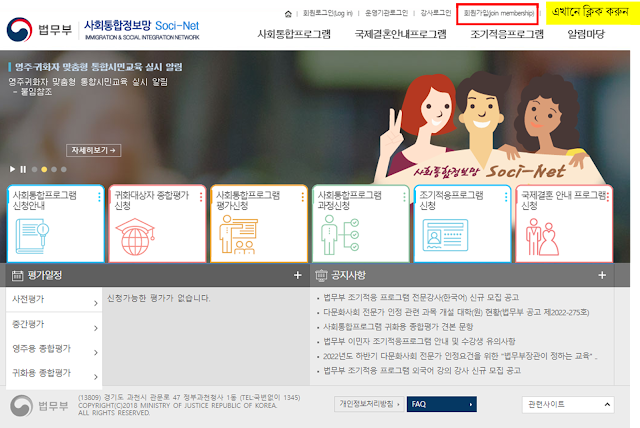The height and width of the screenshot is (428, 640).
Task: Expand the 관련사이트 dropdown
Action: coord(565,404)
